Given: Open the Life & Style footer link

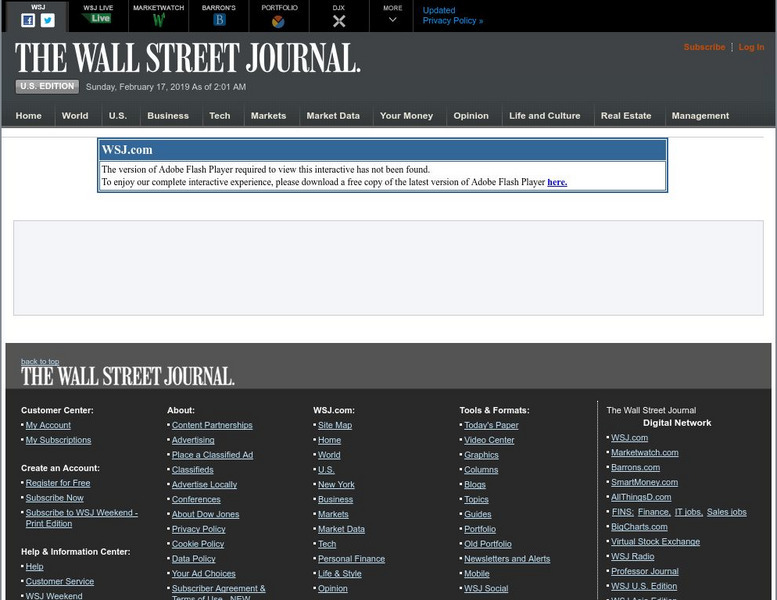Looking at the screenshot, I should [339, 574].
